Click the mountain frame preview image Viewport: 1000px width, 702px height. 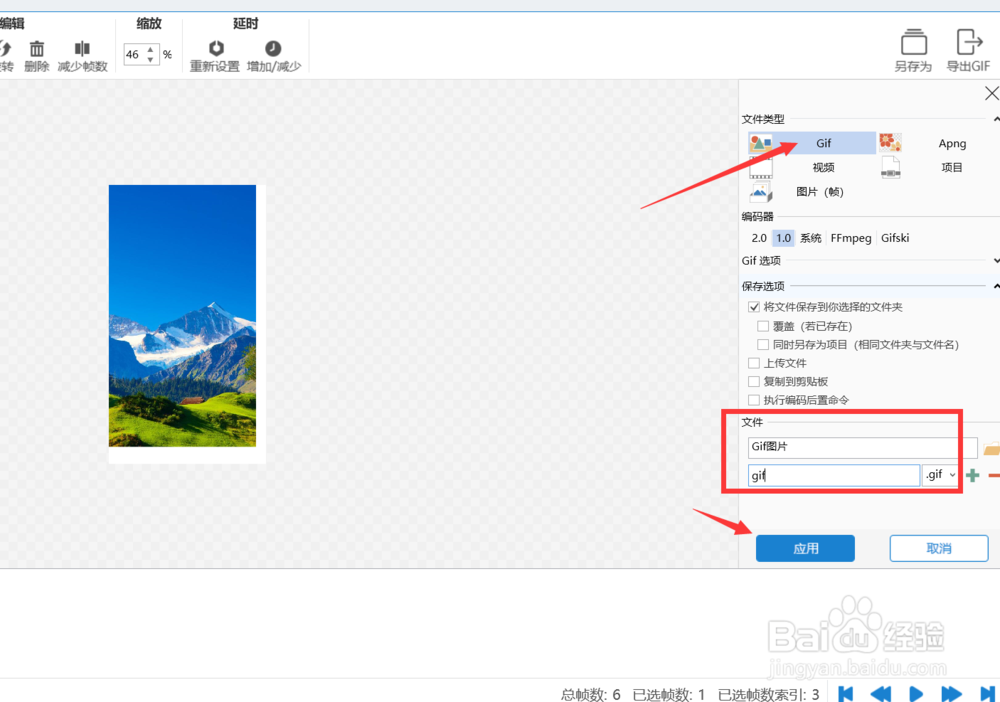pos(182,316)
